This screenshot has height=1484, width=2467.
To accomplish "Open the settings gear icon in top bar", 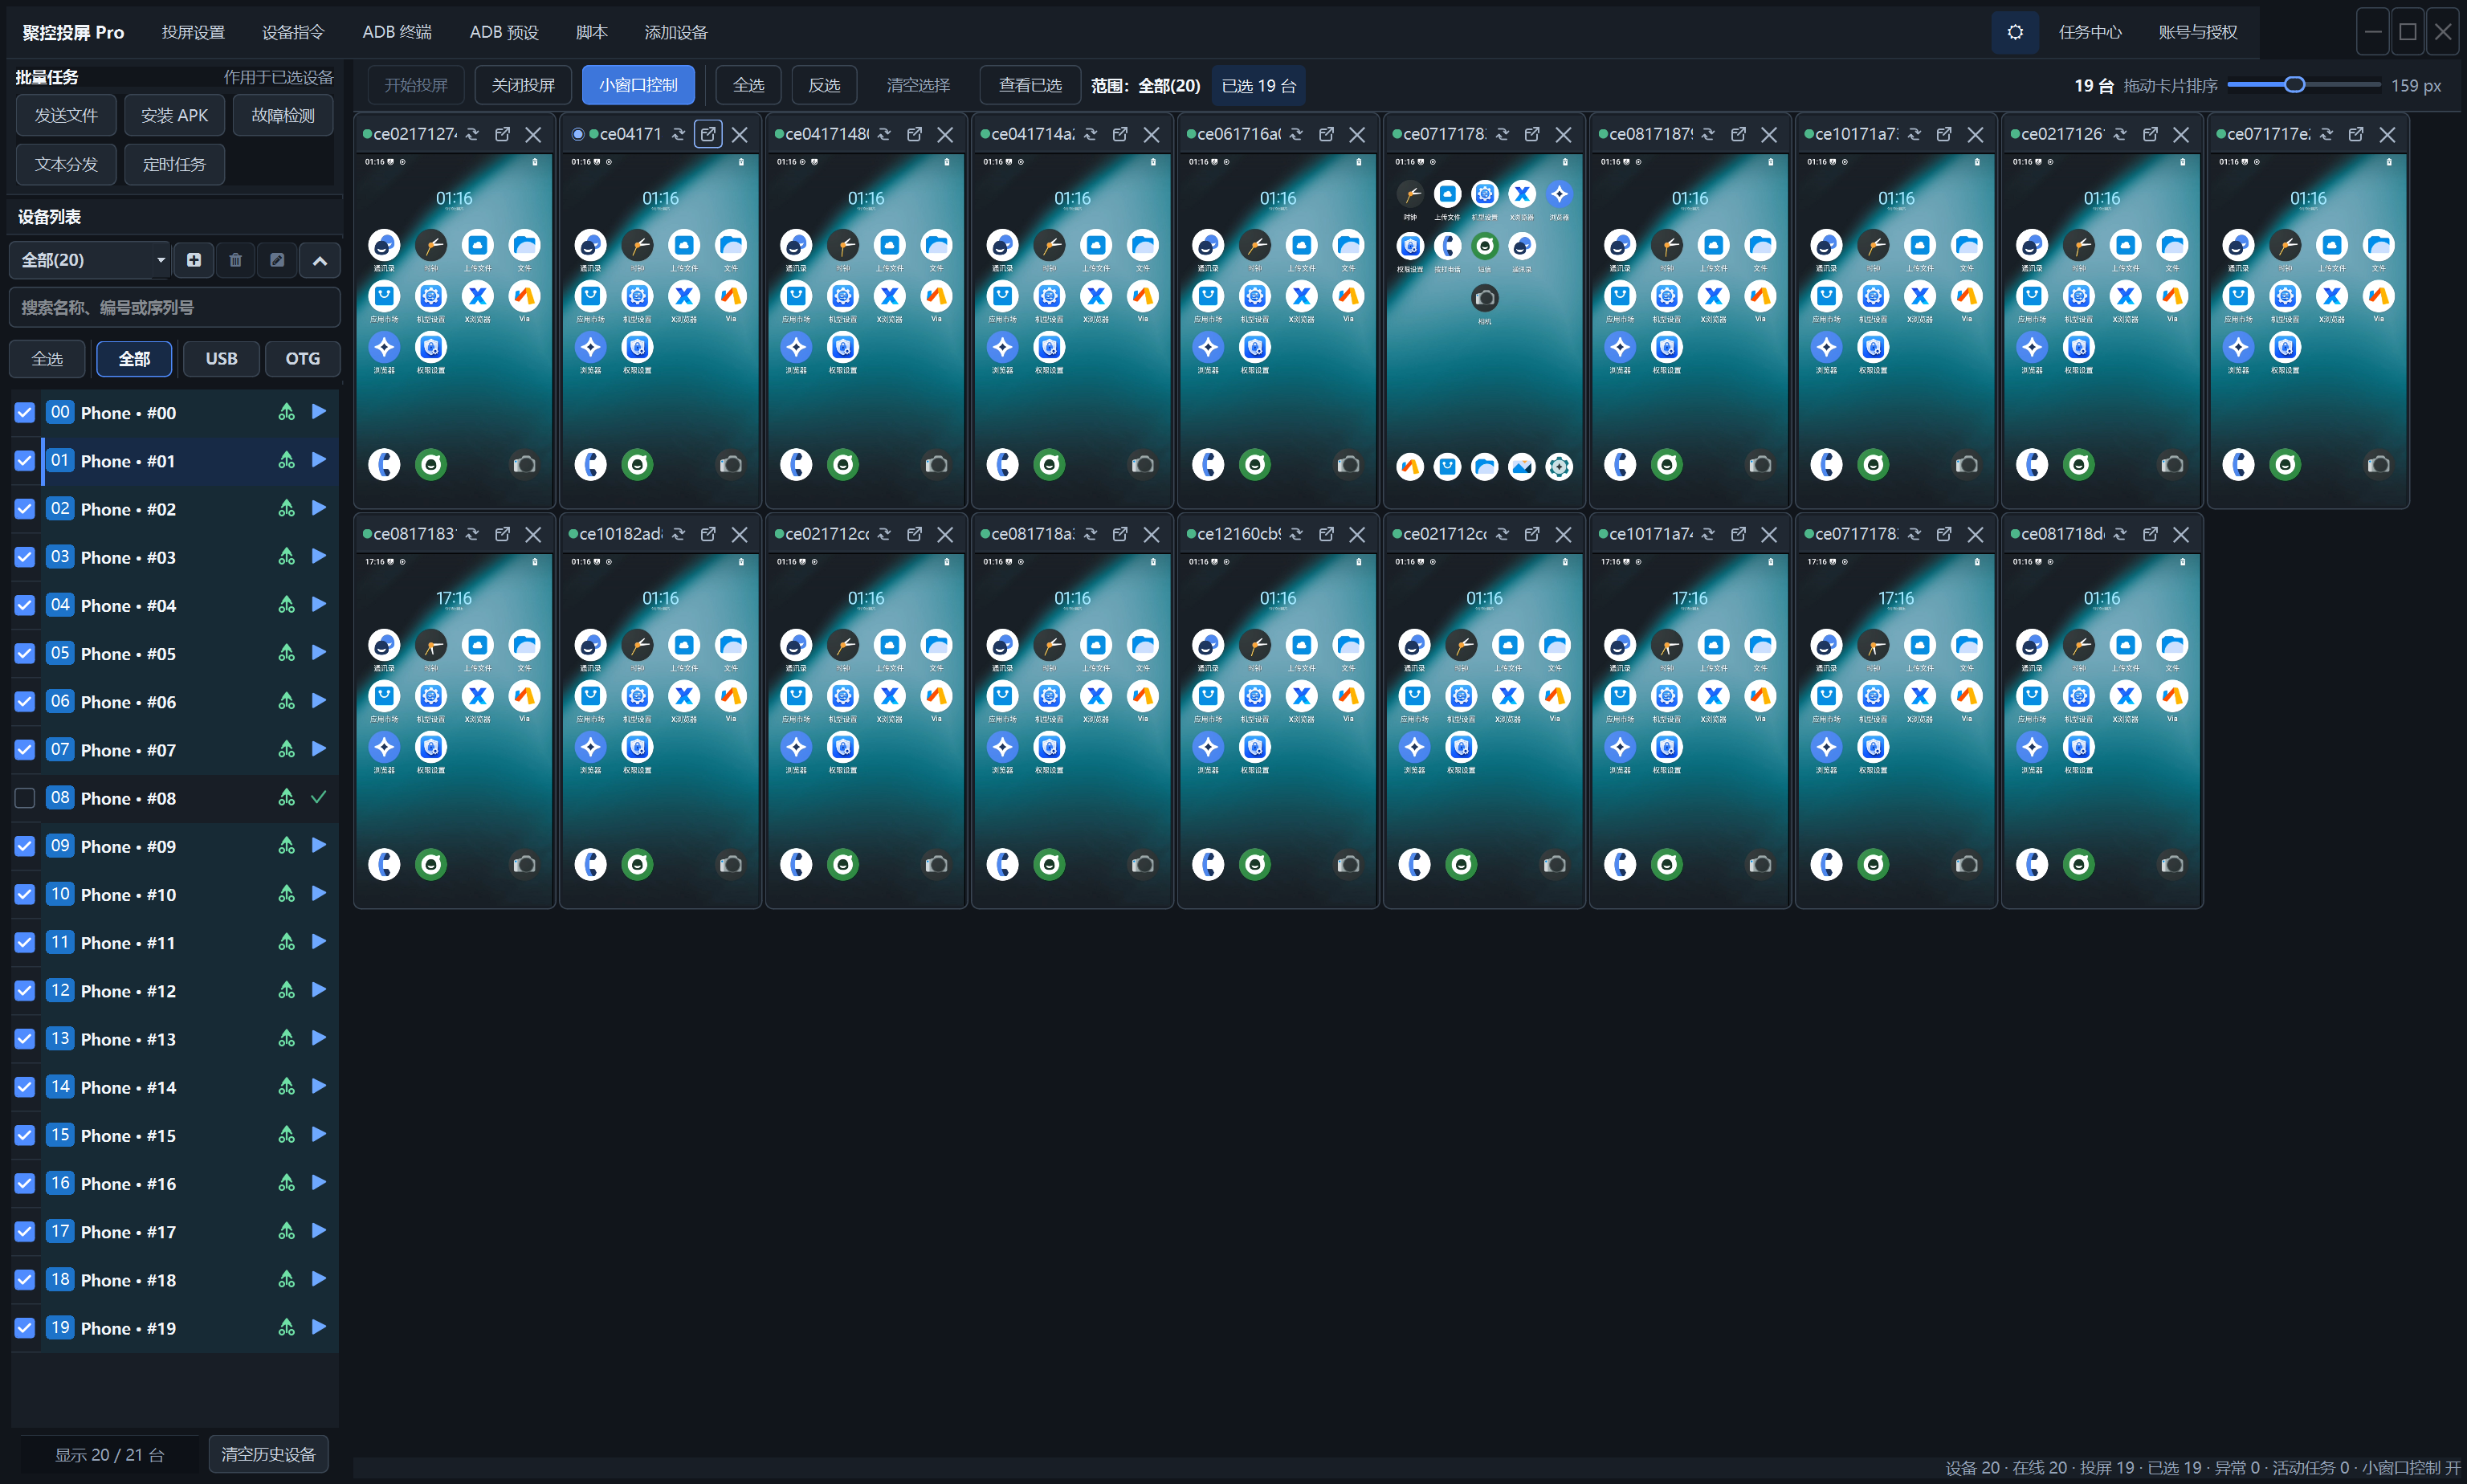I will [x=2014, y=32].
